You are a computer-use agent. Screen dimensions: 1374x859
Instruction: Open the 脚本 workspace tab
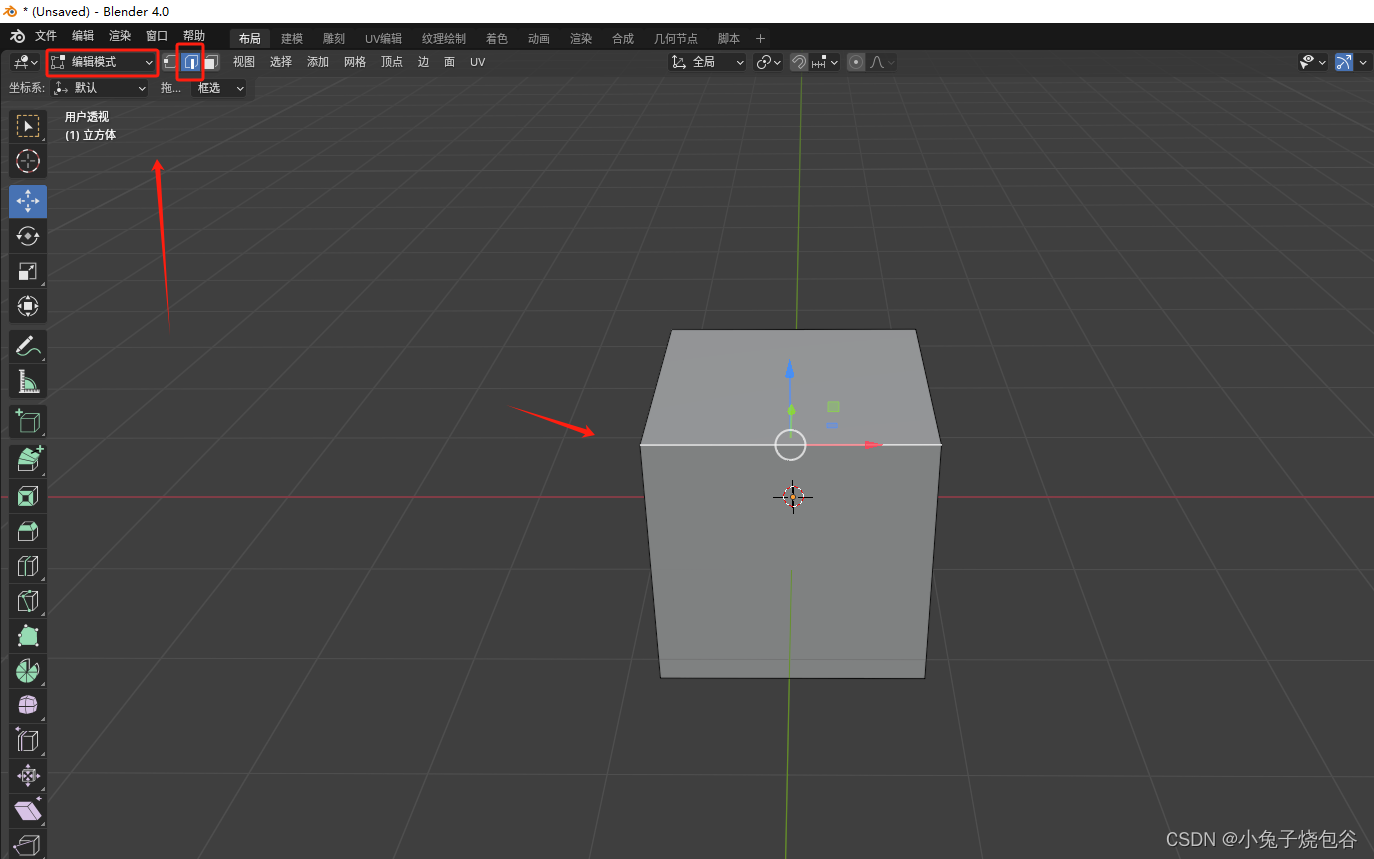tap(729, 39)
